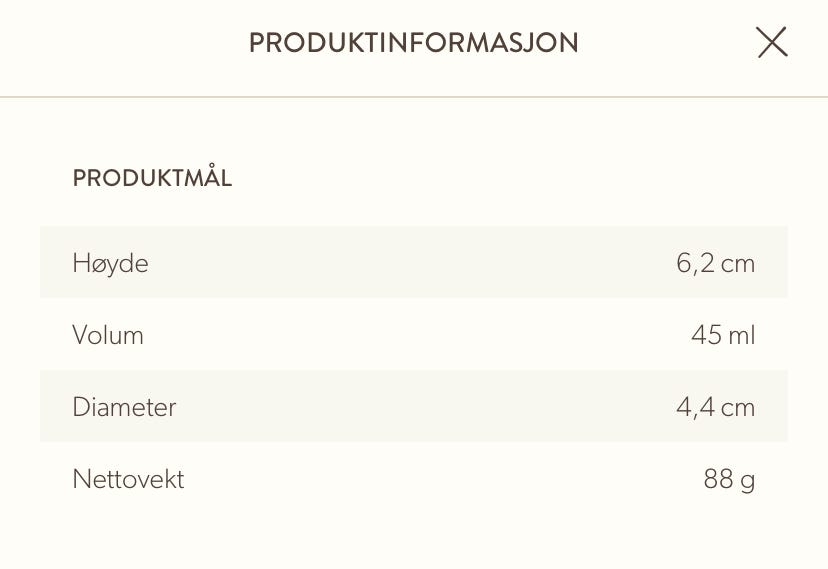Click the number 45 in Volum row

click(x=707, y=335)
